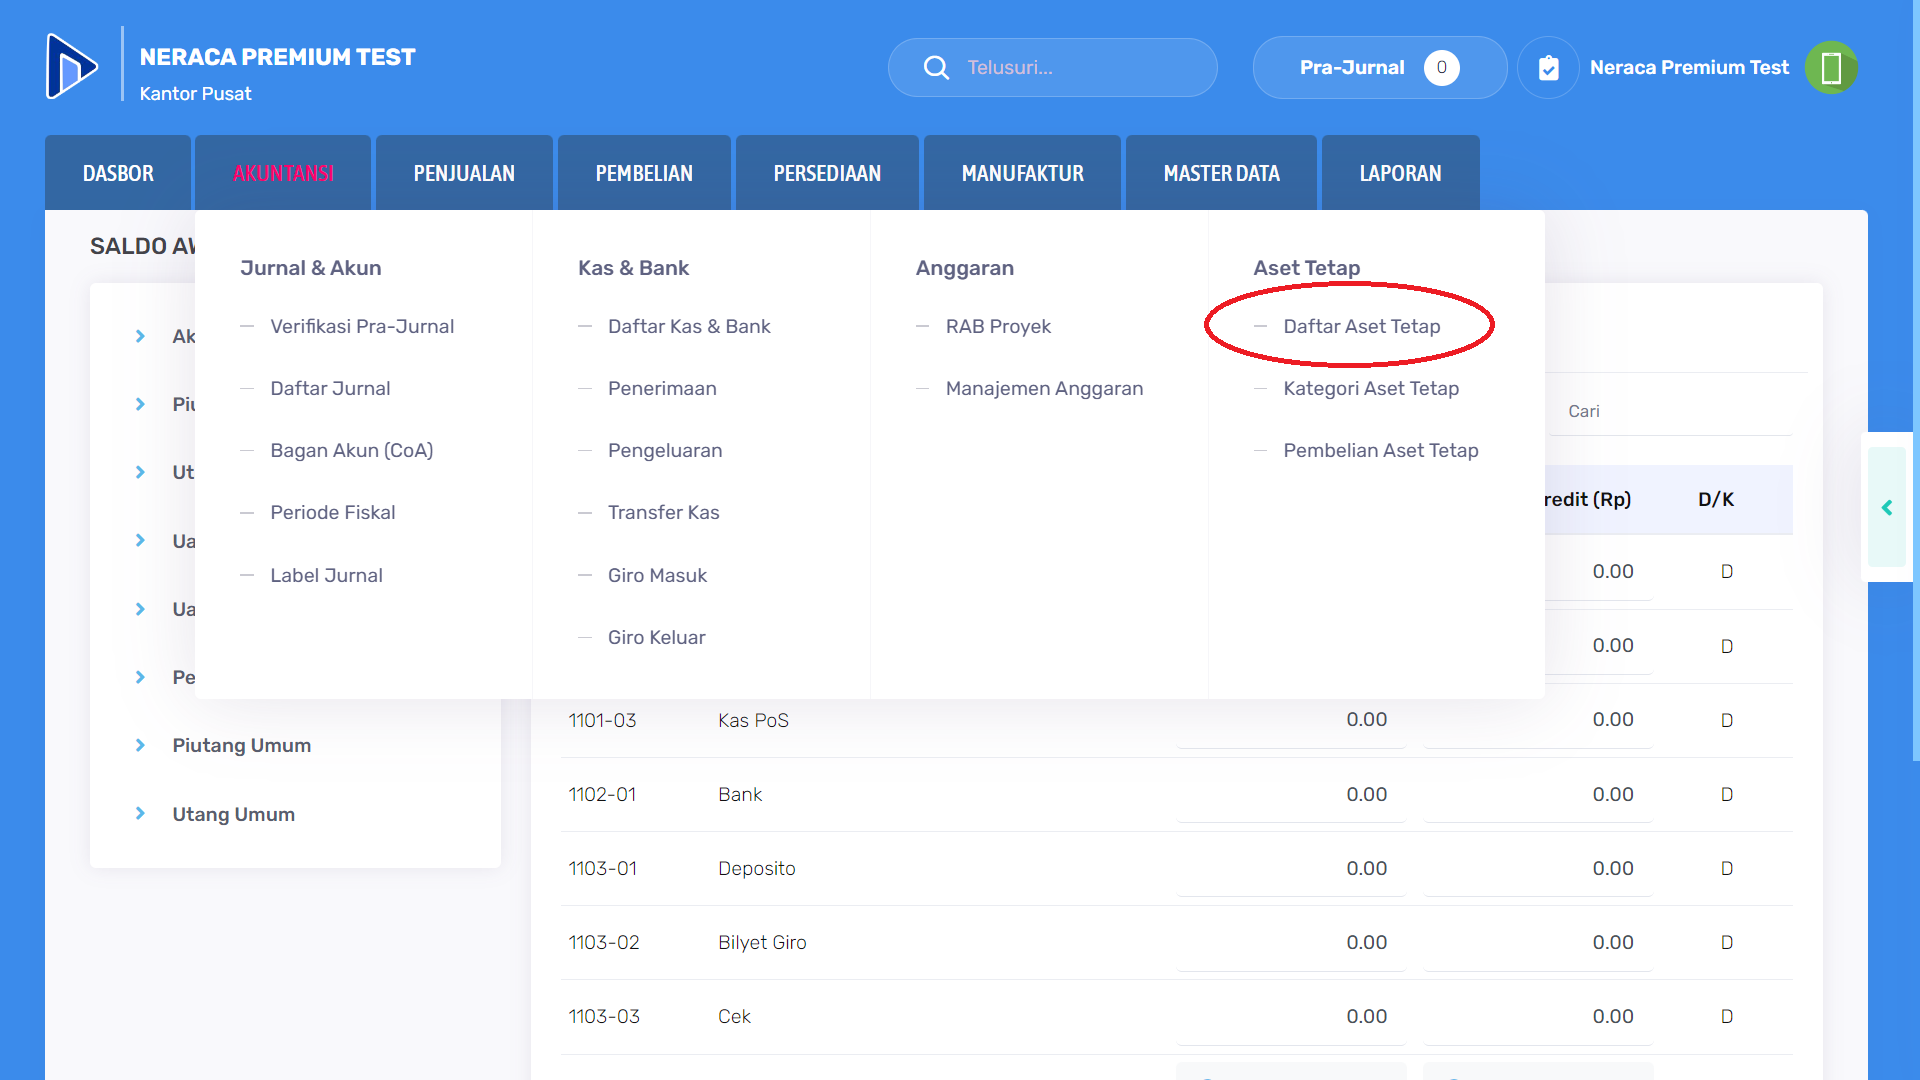The image size is (1920, 1080).
Task: Click account code 1101-03
Action: coord(602,720)
